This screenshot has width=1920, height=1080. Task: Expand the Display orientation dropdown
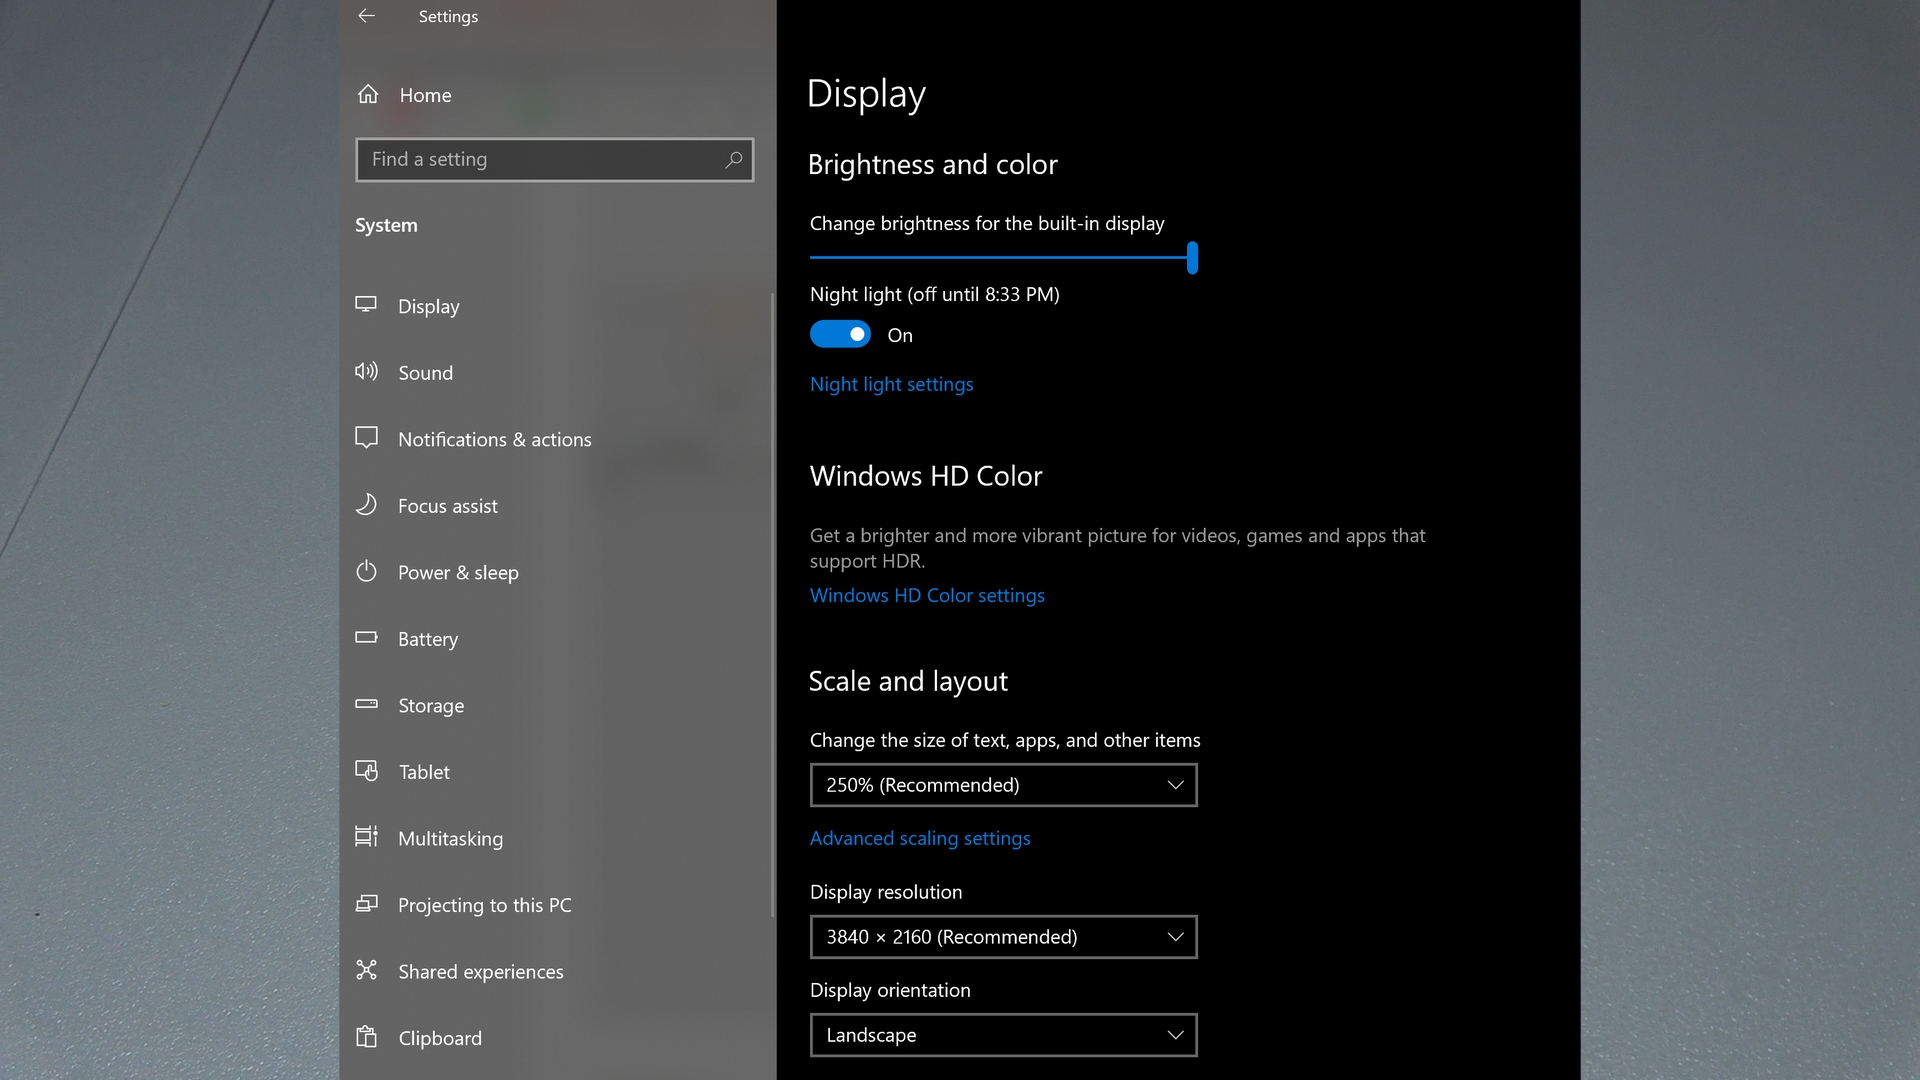coord(1004,1034)
